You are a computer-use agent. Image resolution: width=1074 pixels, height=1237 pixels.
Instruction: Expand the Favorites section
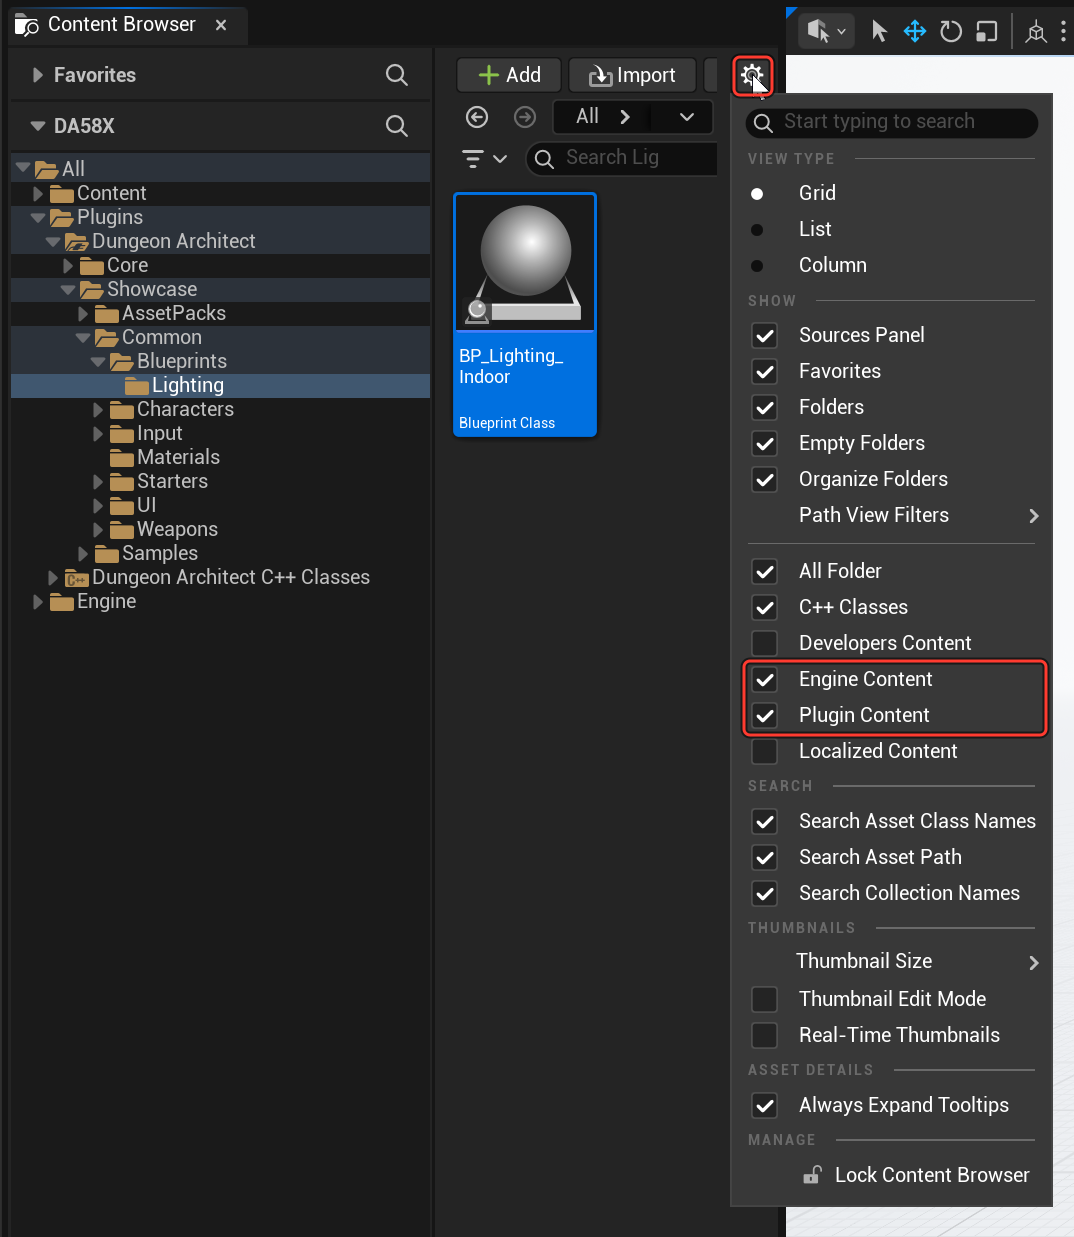(x=38, y=75)
